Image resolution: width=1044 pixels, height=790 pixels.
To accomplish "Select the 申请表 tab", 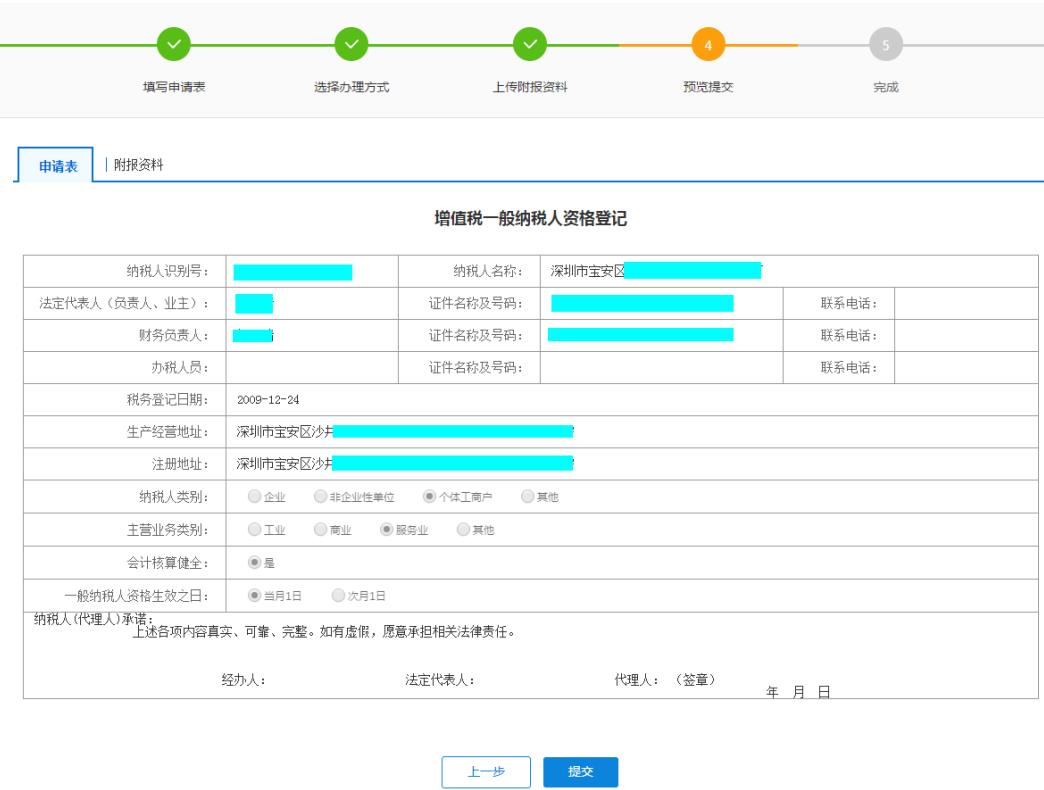I will (58, 167).
